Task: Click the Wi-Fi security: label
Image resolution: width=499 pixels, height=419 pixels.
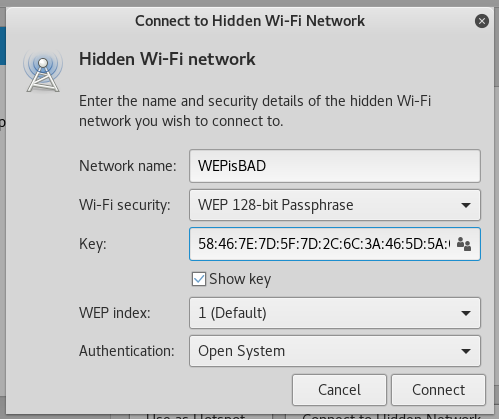Action: coord(125,205)
